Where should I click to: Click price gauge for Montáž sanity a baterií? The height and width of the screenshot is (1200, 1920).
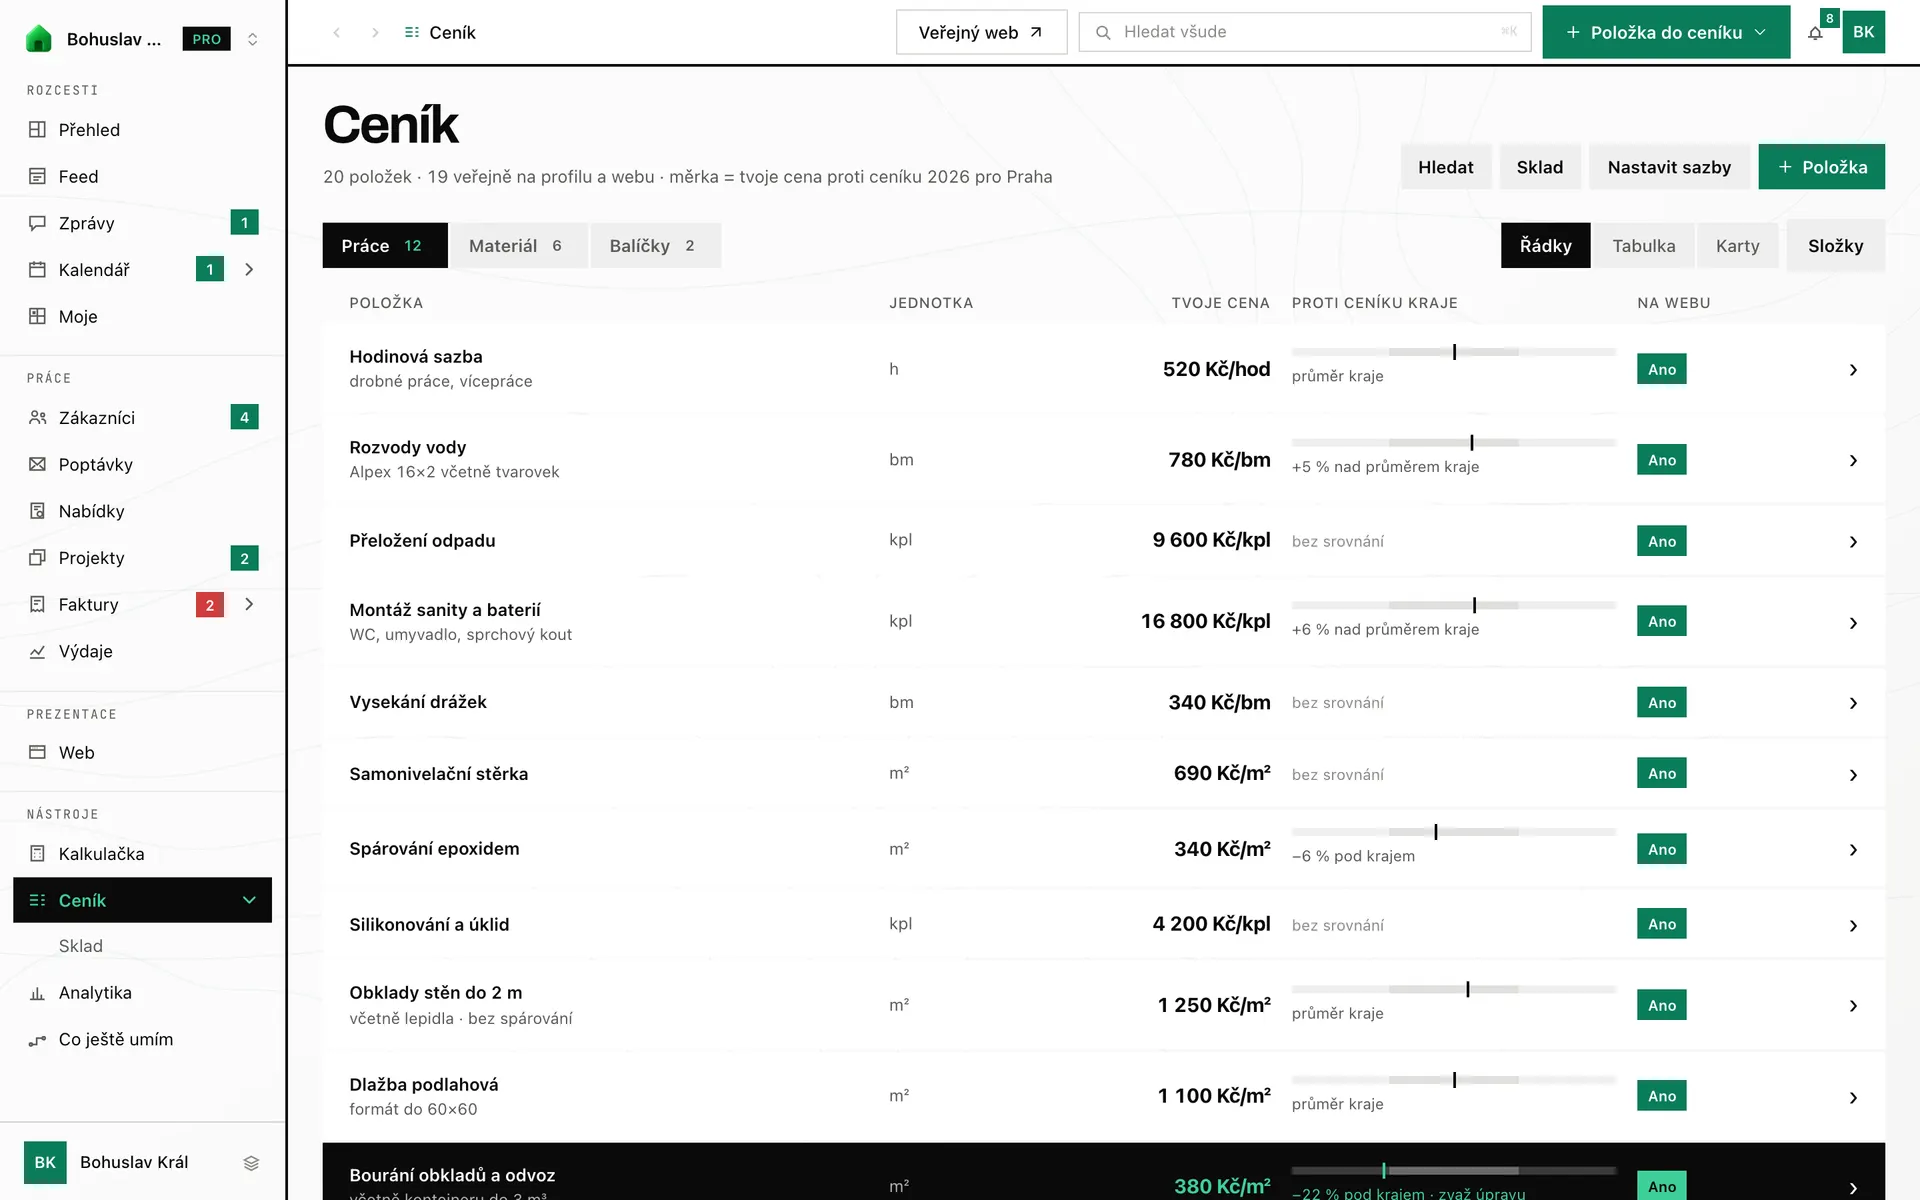pos(1453,605)
